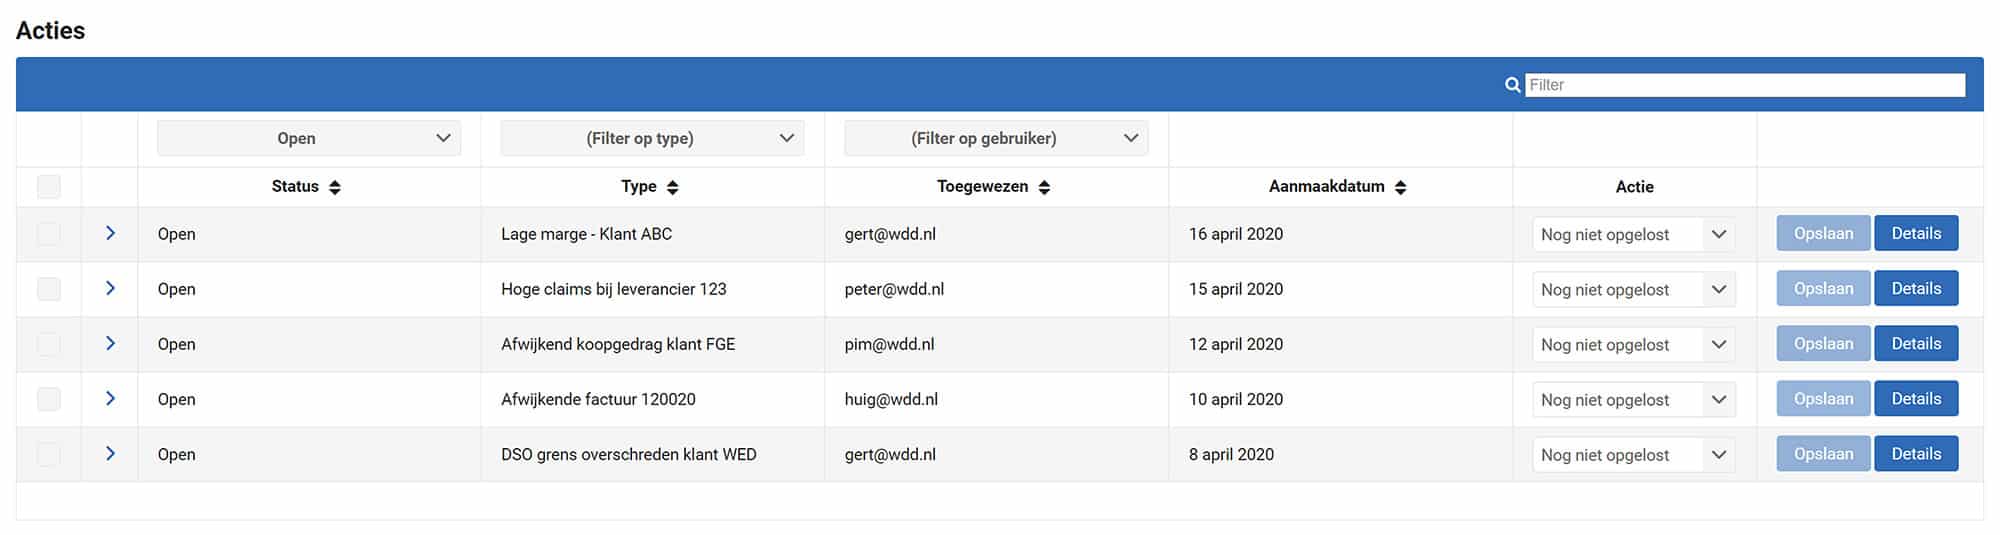This screenshot has height=535, width=2000.
Task: Open the status filter dropdown showing Open
Action: (x=309, y=138)
